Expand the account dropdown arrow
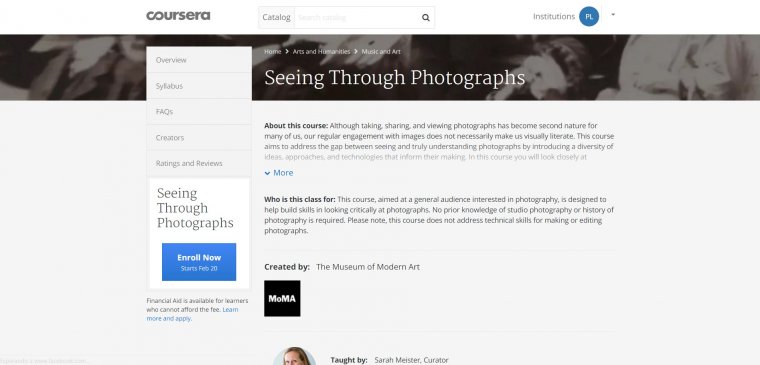 click(613, 15)
